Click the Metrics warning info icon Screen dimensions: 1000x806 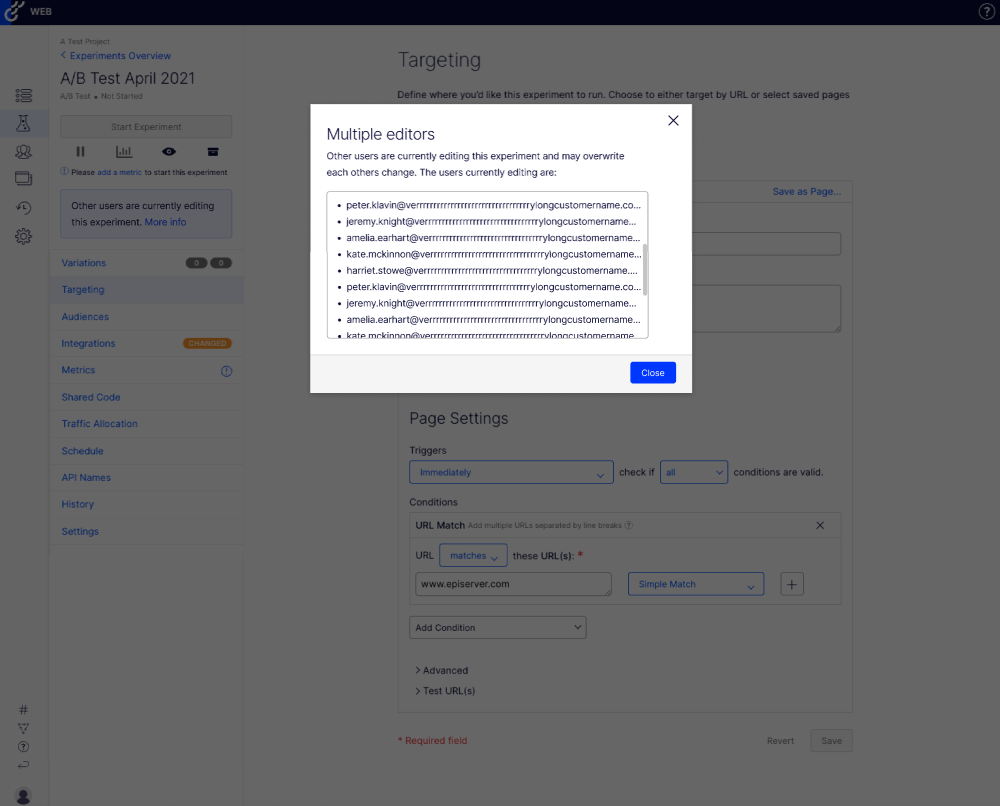coord(226,371)
